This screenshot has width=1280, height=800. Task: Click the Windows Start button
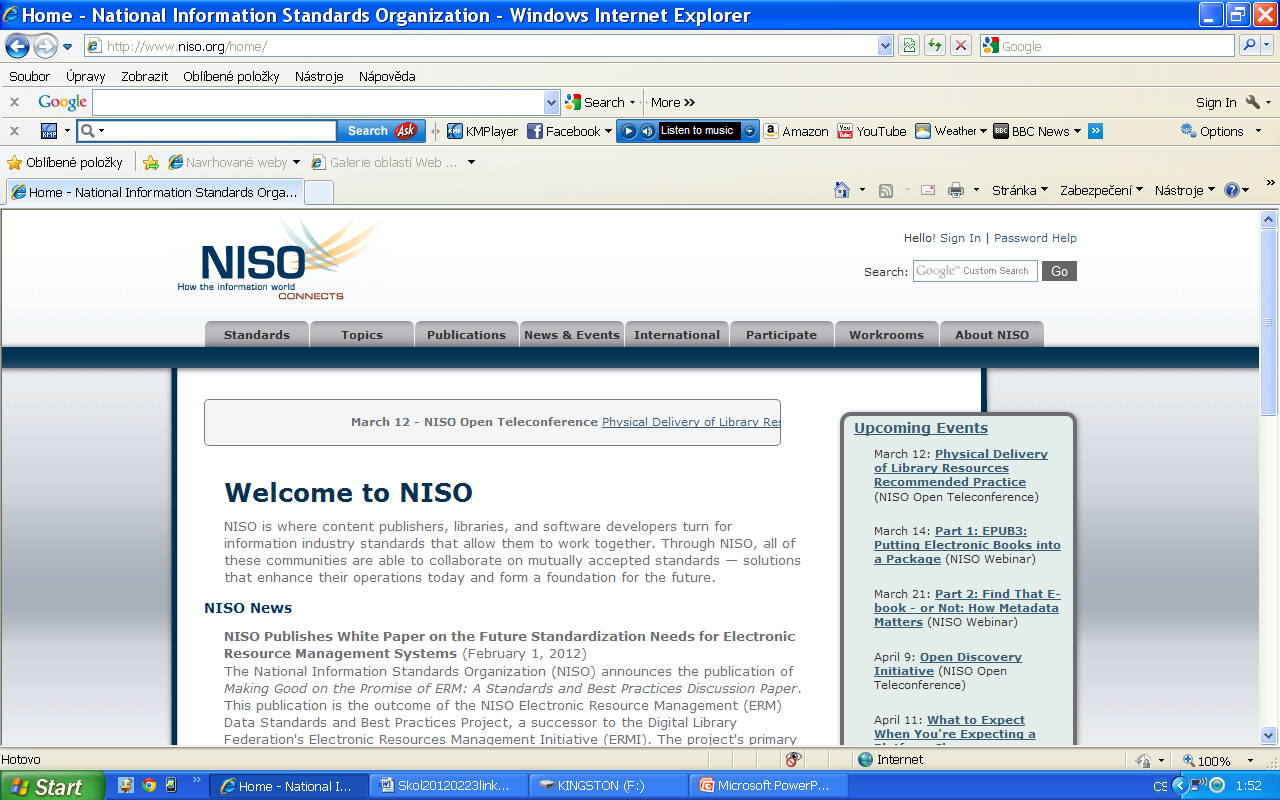tap(52, 786)
